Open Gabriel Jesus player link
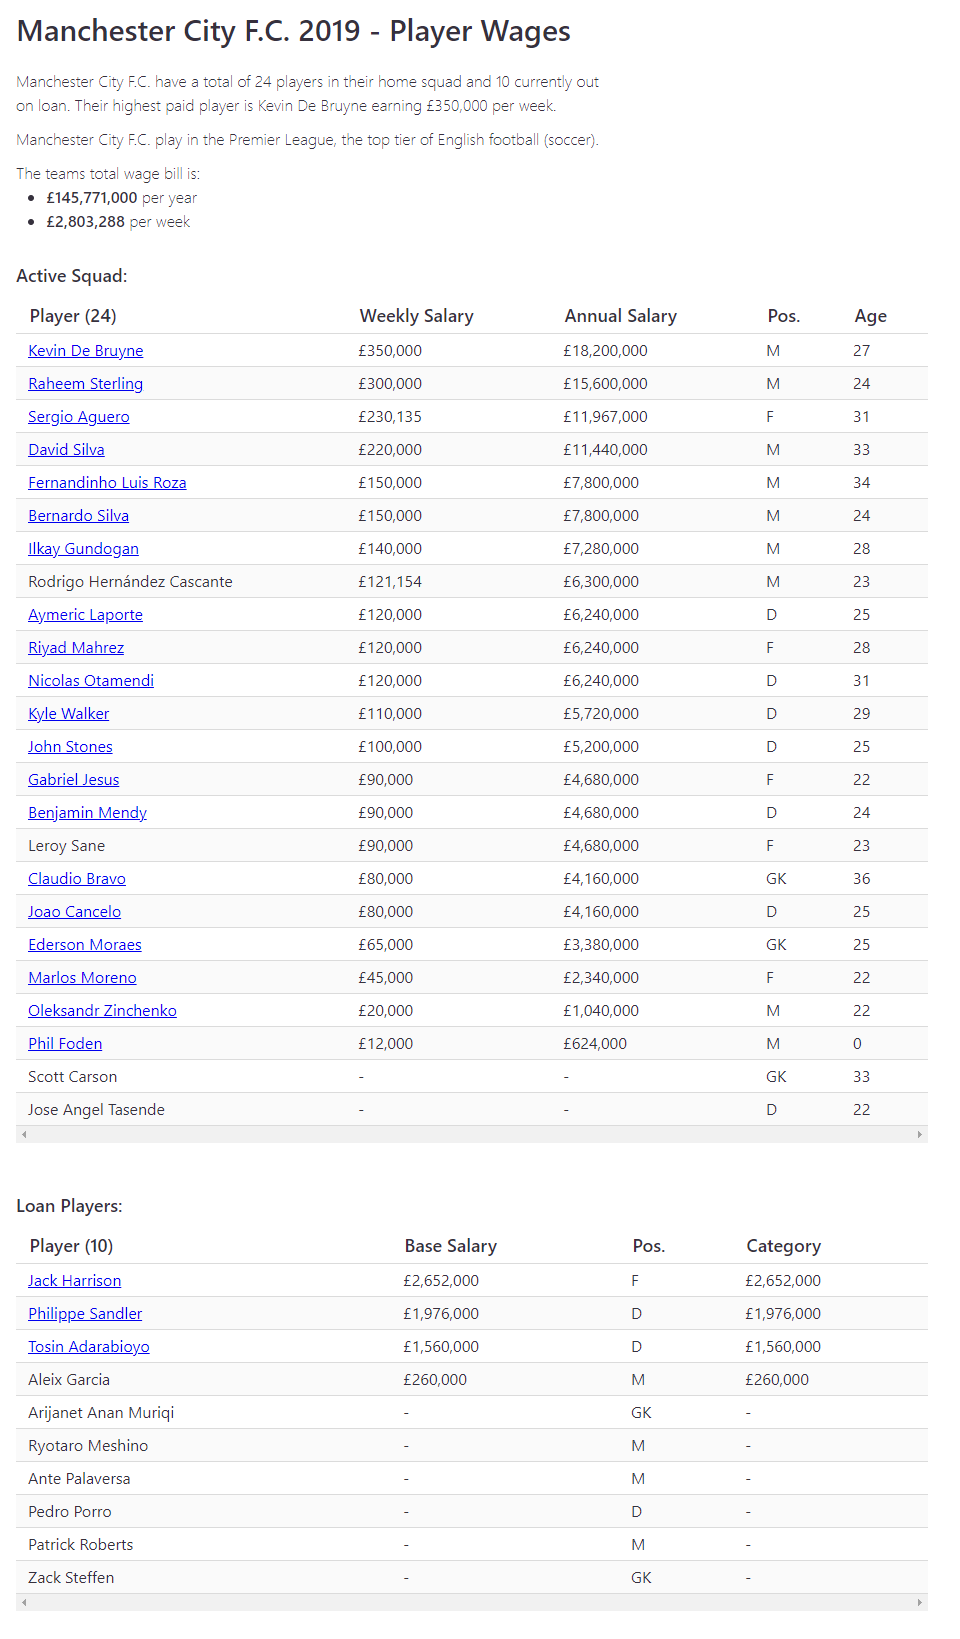960x1639 pixels. click(73, 780)
